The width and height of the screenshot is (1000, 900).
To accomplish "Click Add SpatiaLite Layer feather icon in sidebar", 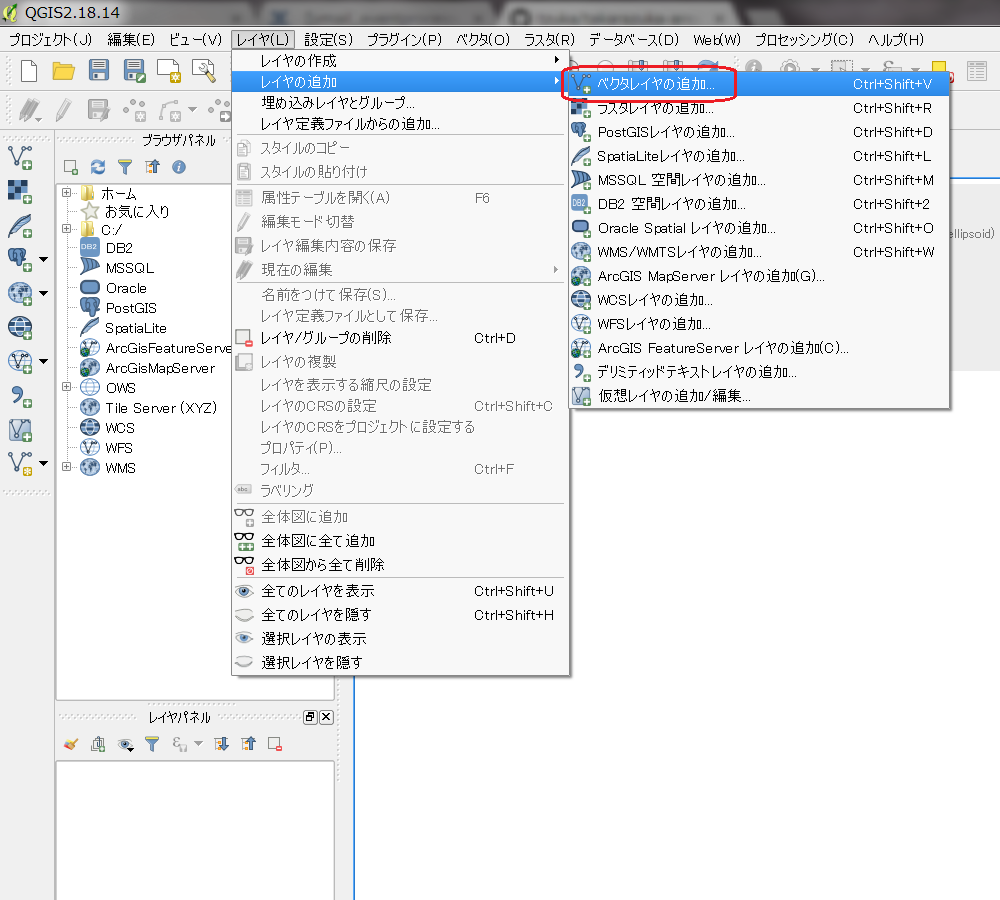I will pyautogui.click(x=20, y=226).
